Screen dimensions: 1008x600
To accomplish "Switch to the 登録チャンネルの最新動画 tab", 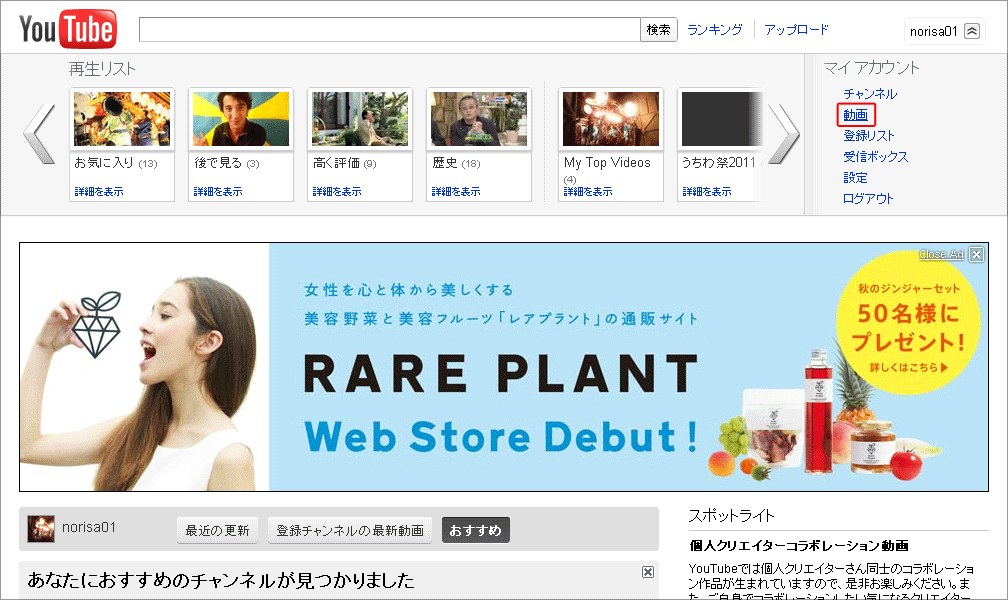I will point(350,531).
